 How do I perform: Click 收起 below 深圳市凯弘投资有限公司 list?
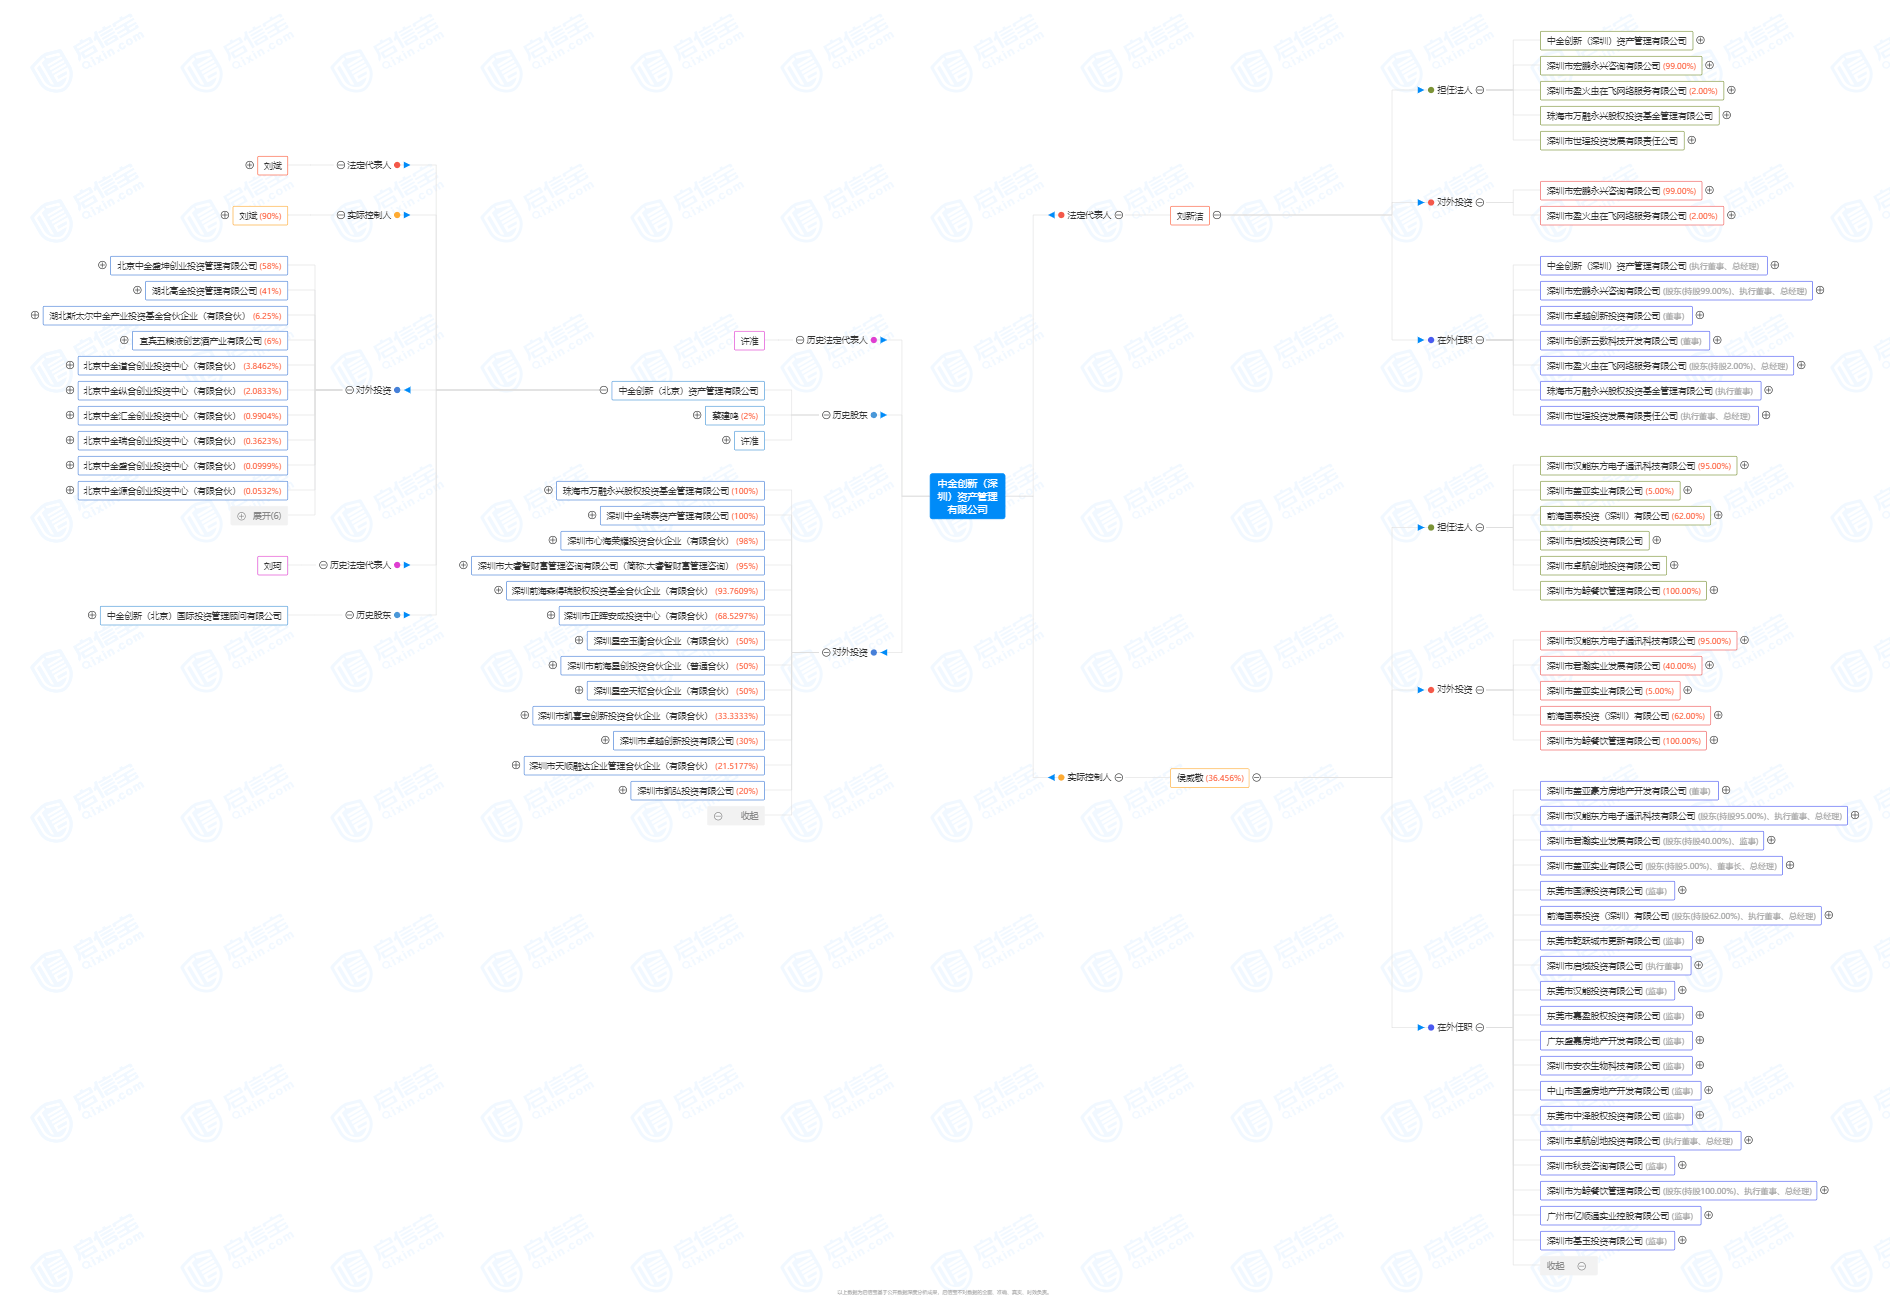coord(736,816)
